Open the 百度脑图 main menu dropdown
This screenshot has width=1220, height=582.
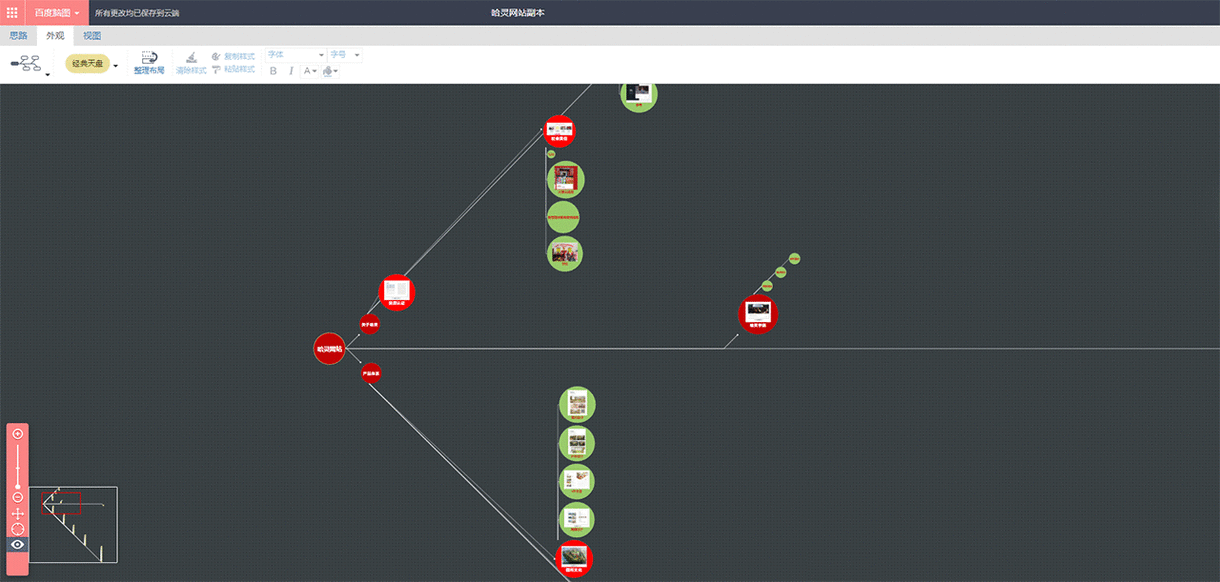click(x=56, y=12)
